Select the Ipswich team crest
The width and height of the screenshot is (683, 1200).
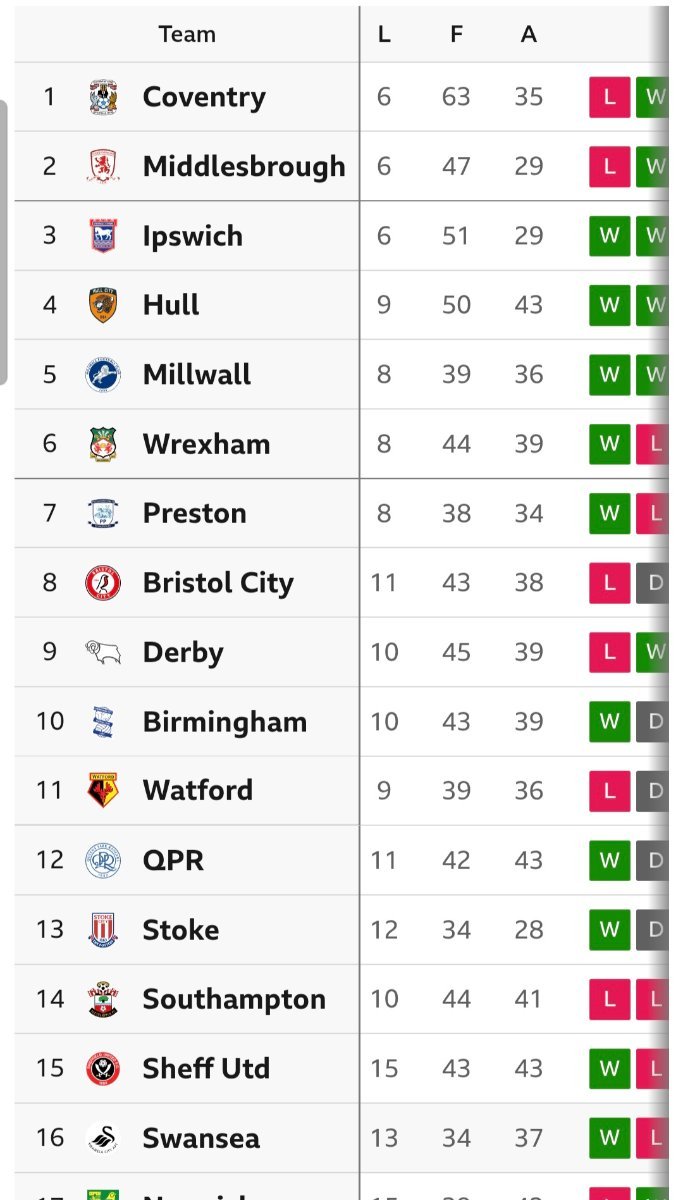(103, 236)
